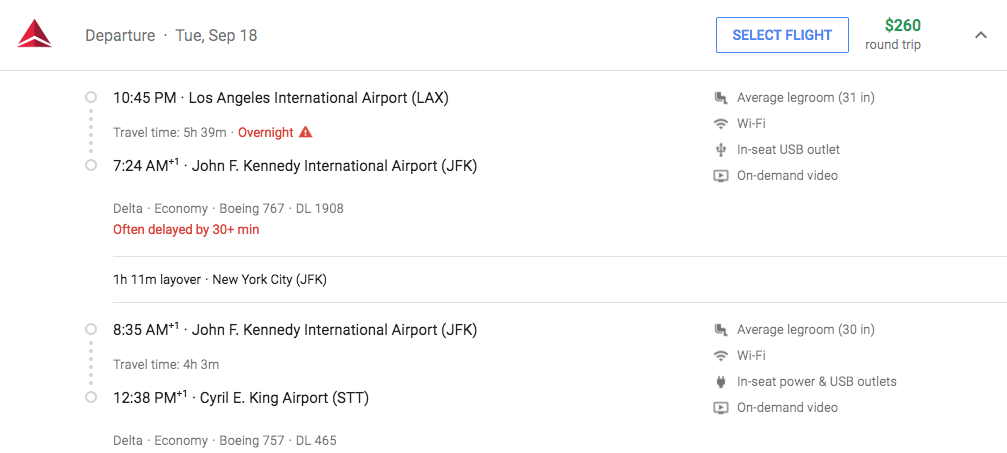1007x453 pixels.
Task: Click the second flight's on-demand video icon
Action: 720,408
